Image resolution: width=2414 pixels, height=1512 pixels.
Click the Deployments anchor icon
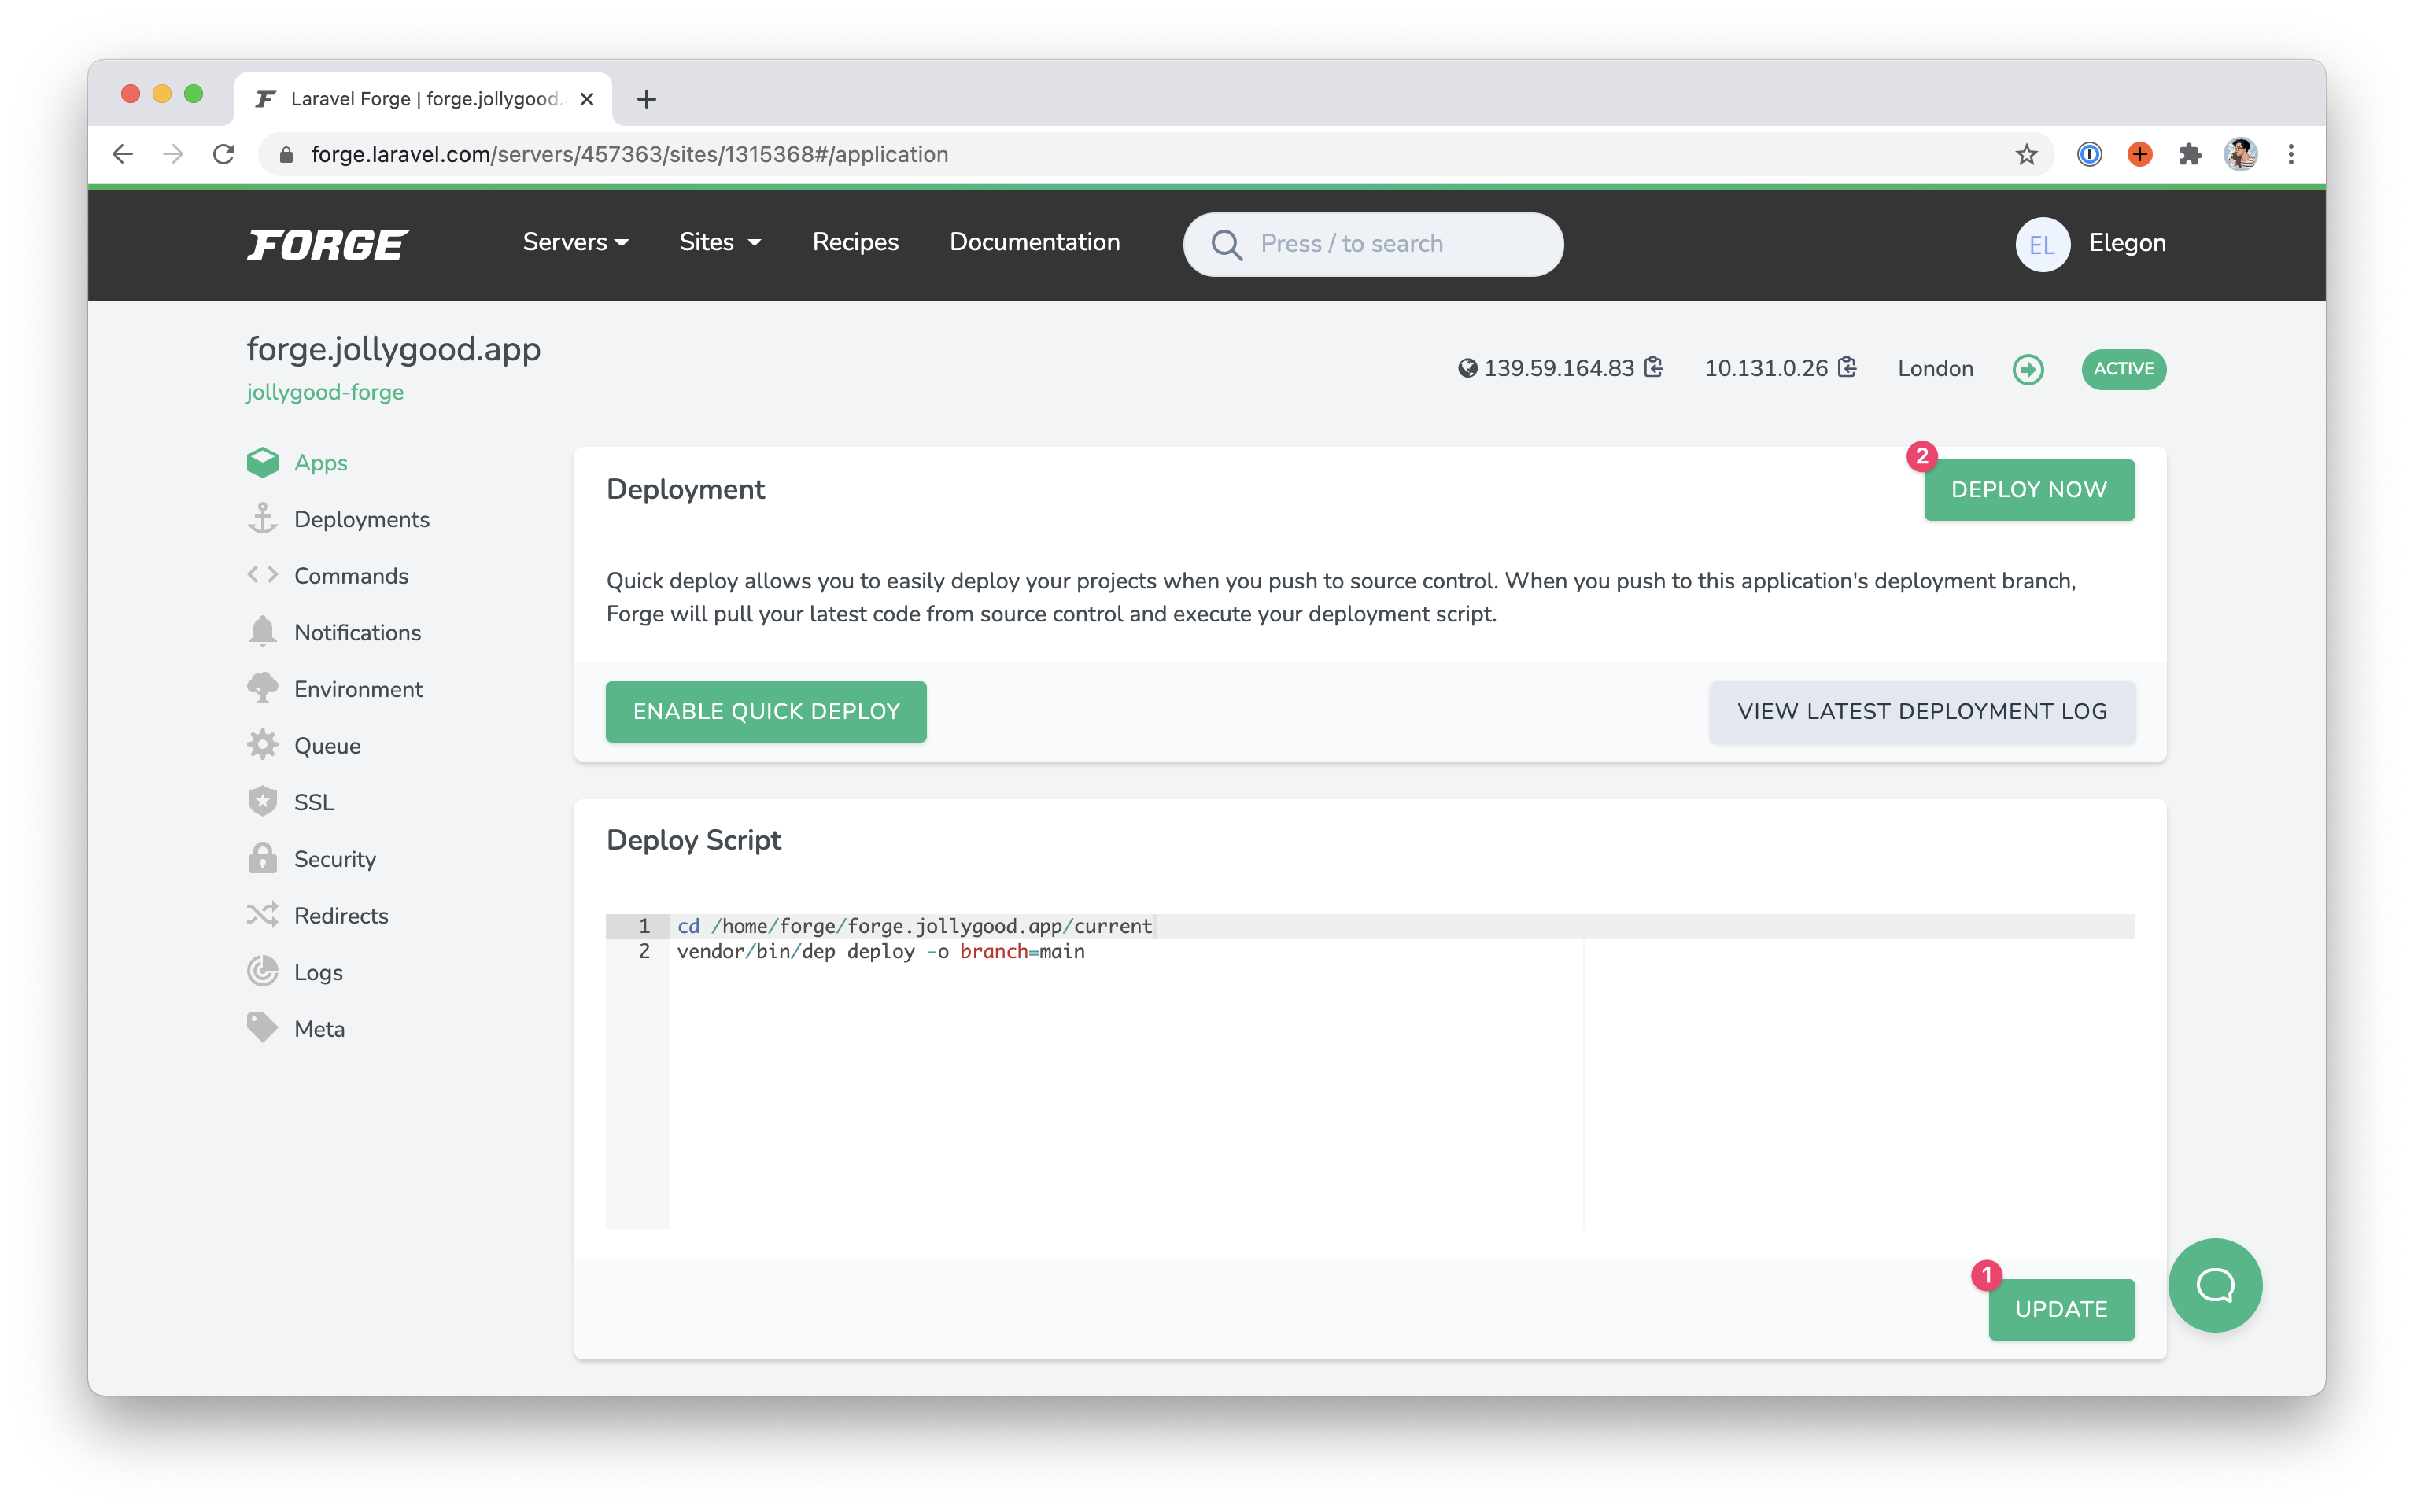[262, 519]
